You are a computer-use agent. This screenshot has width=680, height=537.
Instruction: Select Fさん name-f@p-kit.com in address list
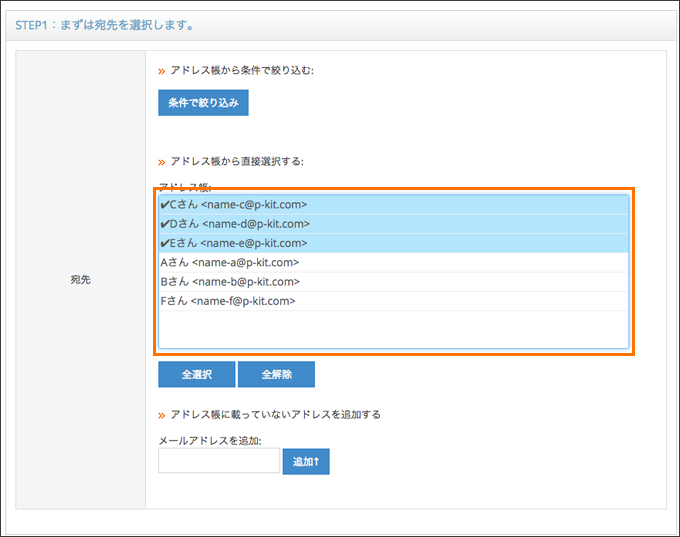tap(394, 301)
